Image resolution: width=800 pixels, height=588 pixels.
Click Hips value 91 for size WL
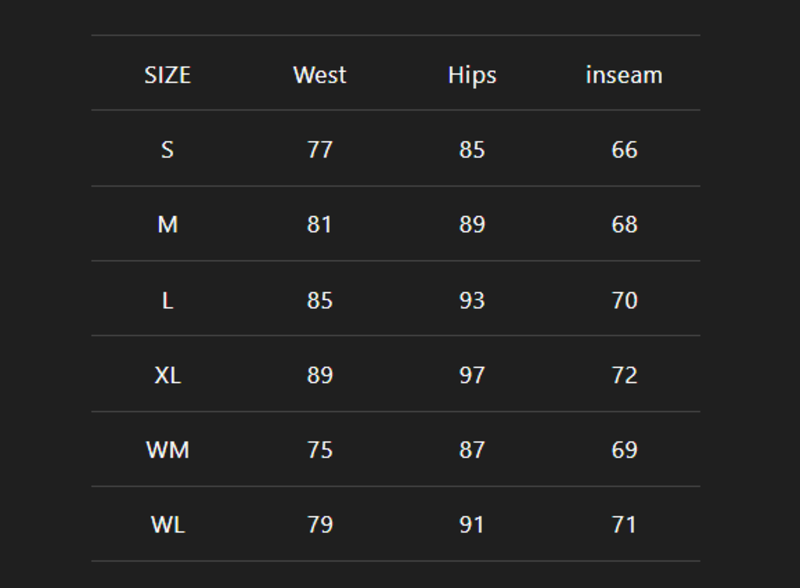[x=472, y=525]
